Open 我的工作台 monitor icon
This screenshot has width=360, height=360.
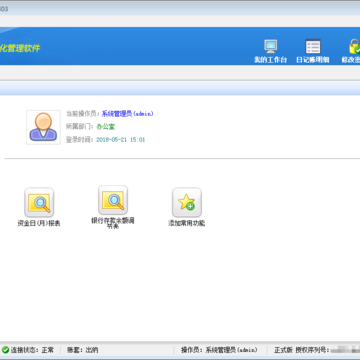[270, 46]
